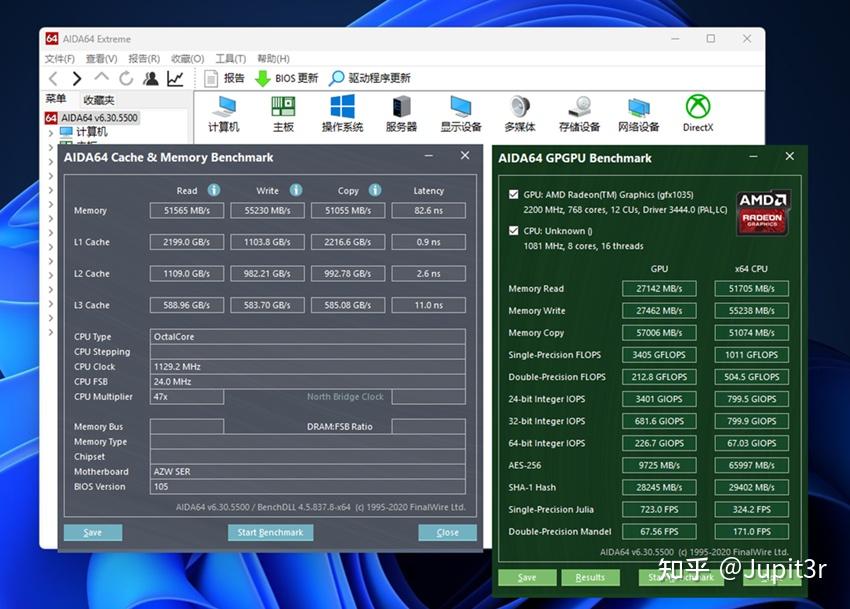This screenshot has height=609, width=850.
Task: Click Save in Cache & Memory Benchmark
Action: coord(93,533)
